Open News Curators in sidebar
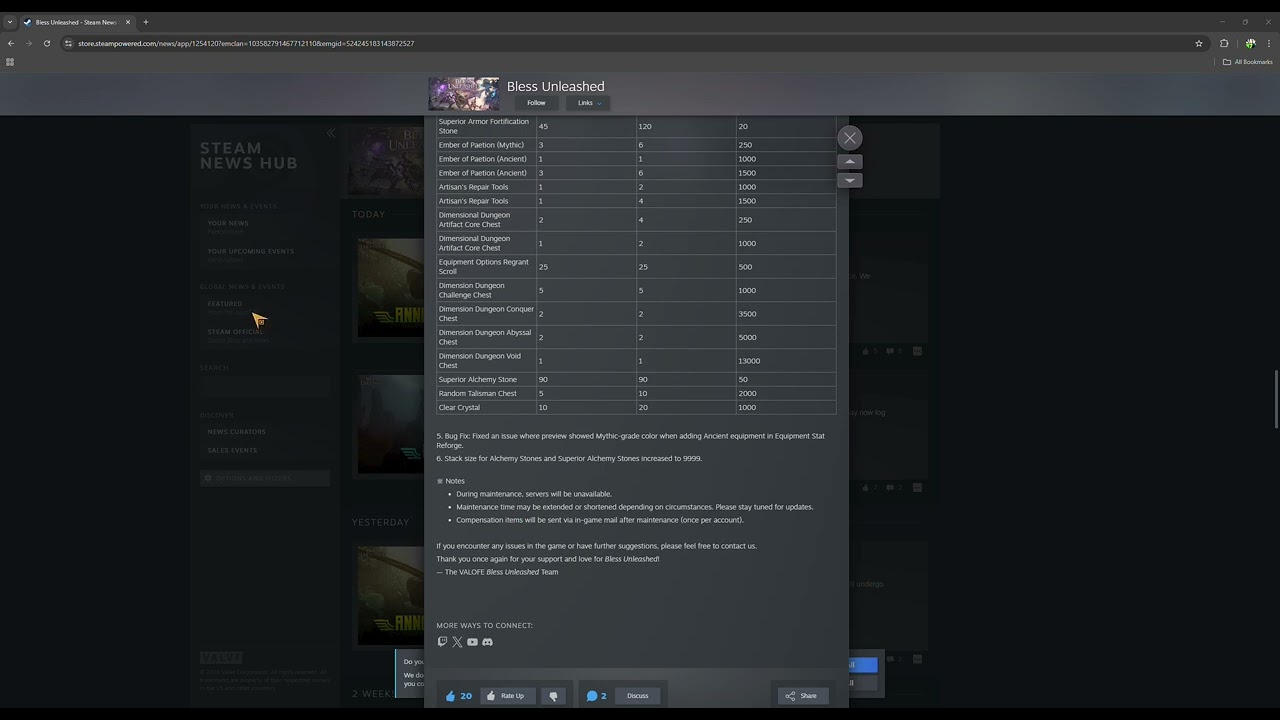 pos(236,432)
